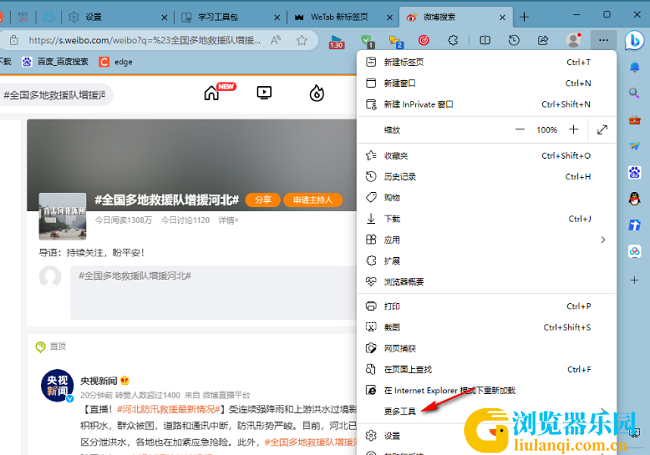This screenshot has height=455, width=650.
Task: Click the read aloud icon in address bar
Action: [x=276, y=40]
